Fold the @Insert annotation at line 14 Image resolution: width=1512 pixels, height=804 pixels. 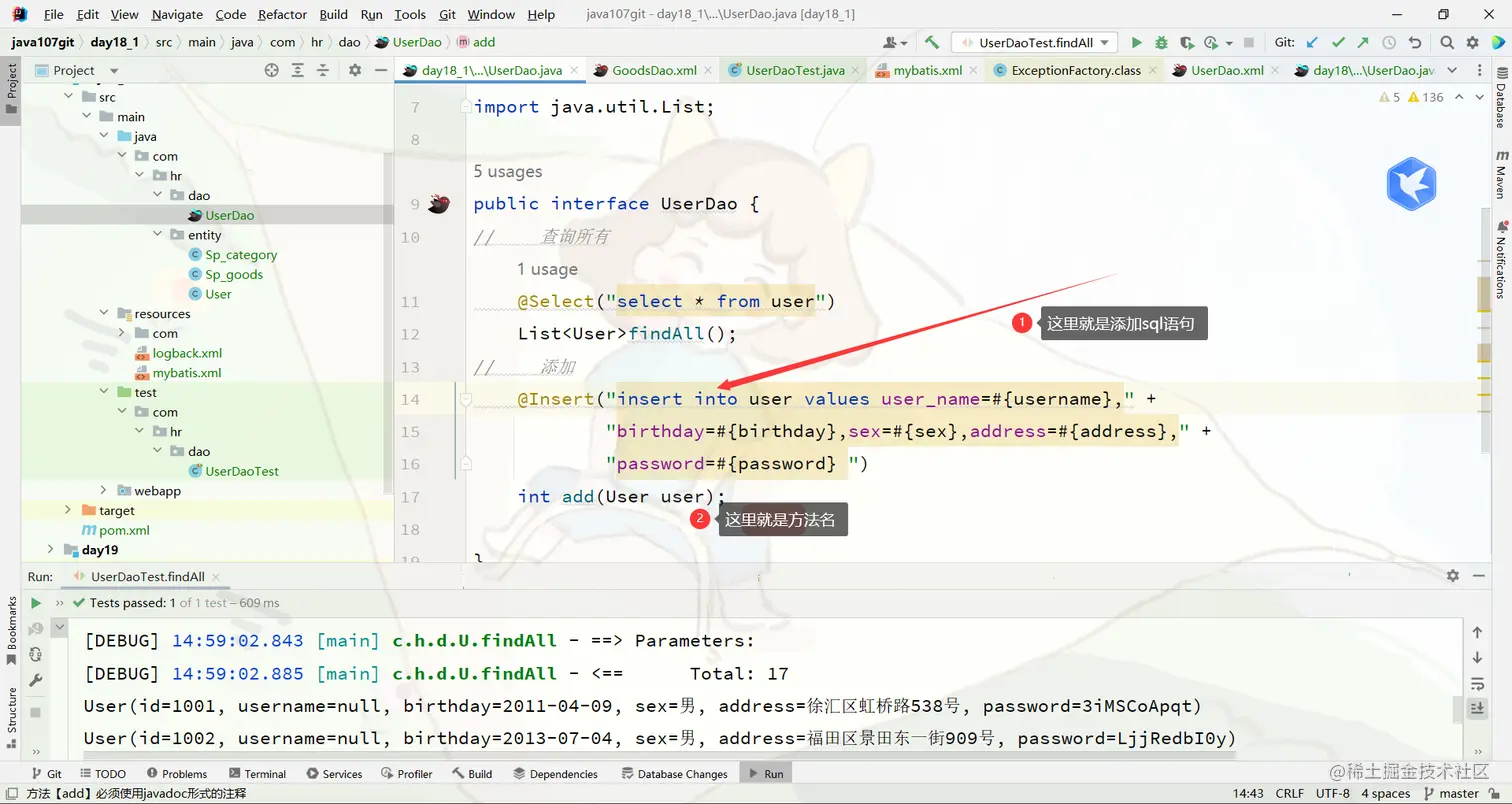[x=466, y=400]
